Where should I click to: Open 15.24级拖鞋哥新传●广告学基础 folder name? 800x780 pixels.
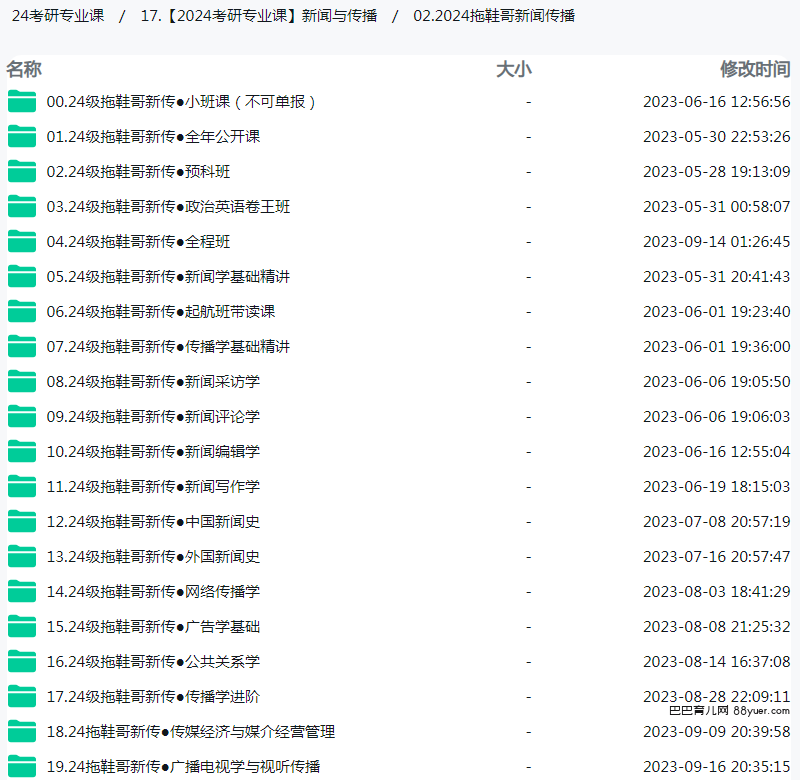153,627
